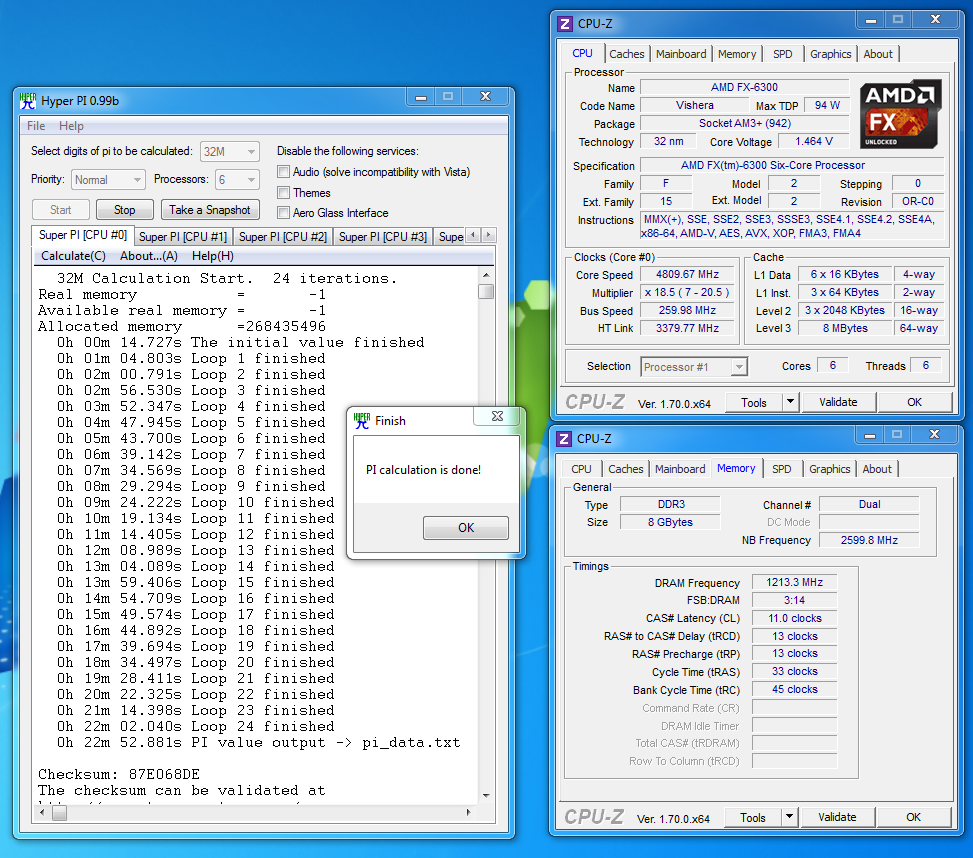Click the log vertical scrollbar thumb

[486, 291]
